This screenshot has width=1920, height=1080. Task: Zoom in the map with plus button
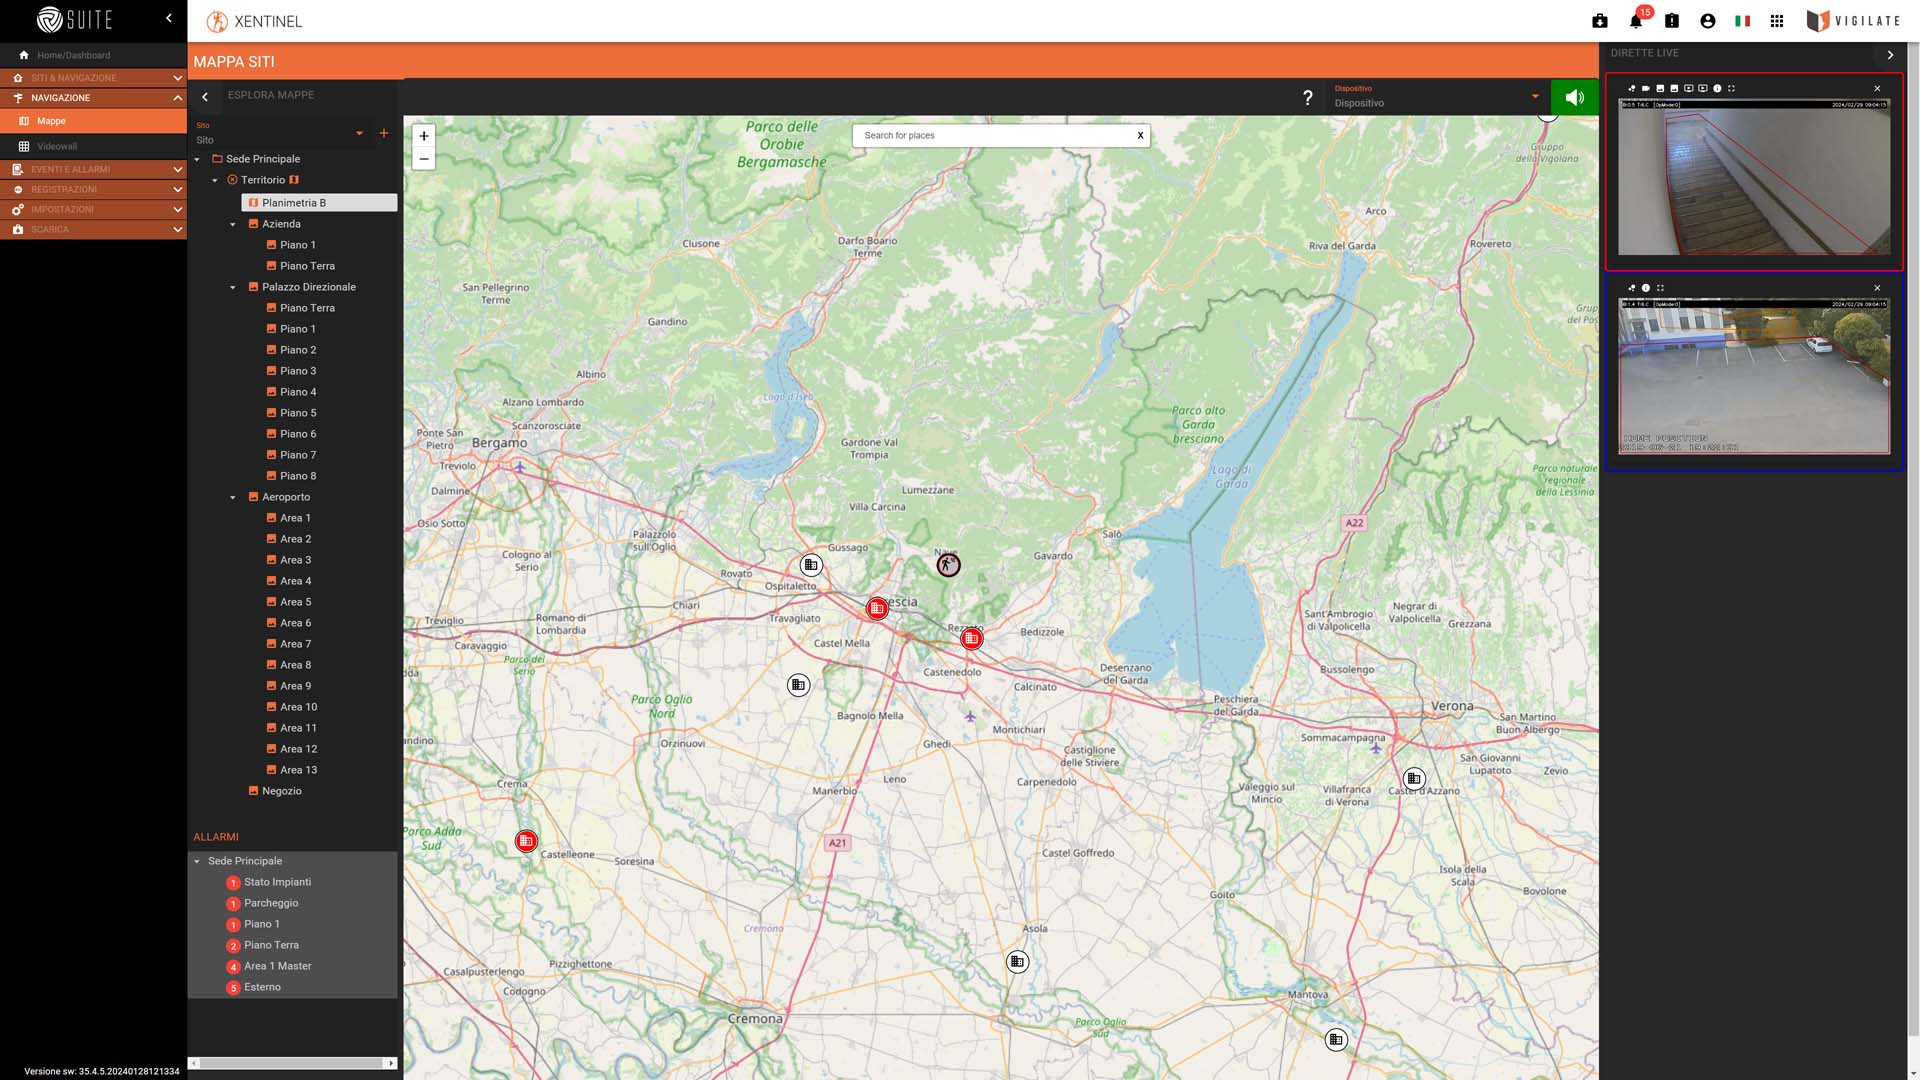click(424, 136)
